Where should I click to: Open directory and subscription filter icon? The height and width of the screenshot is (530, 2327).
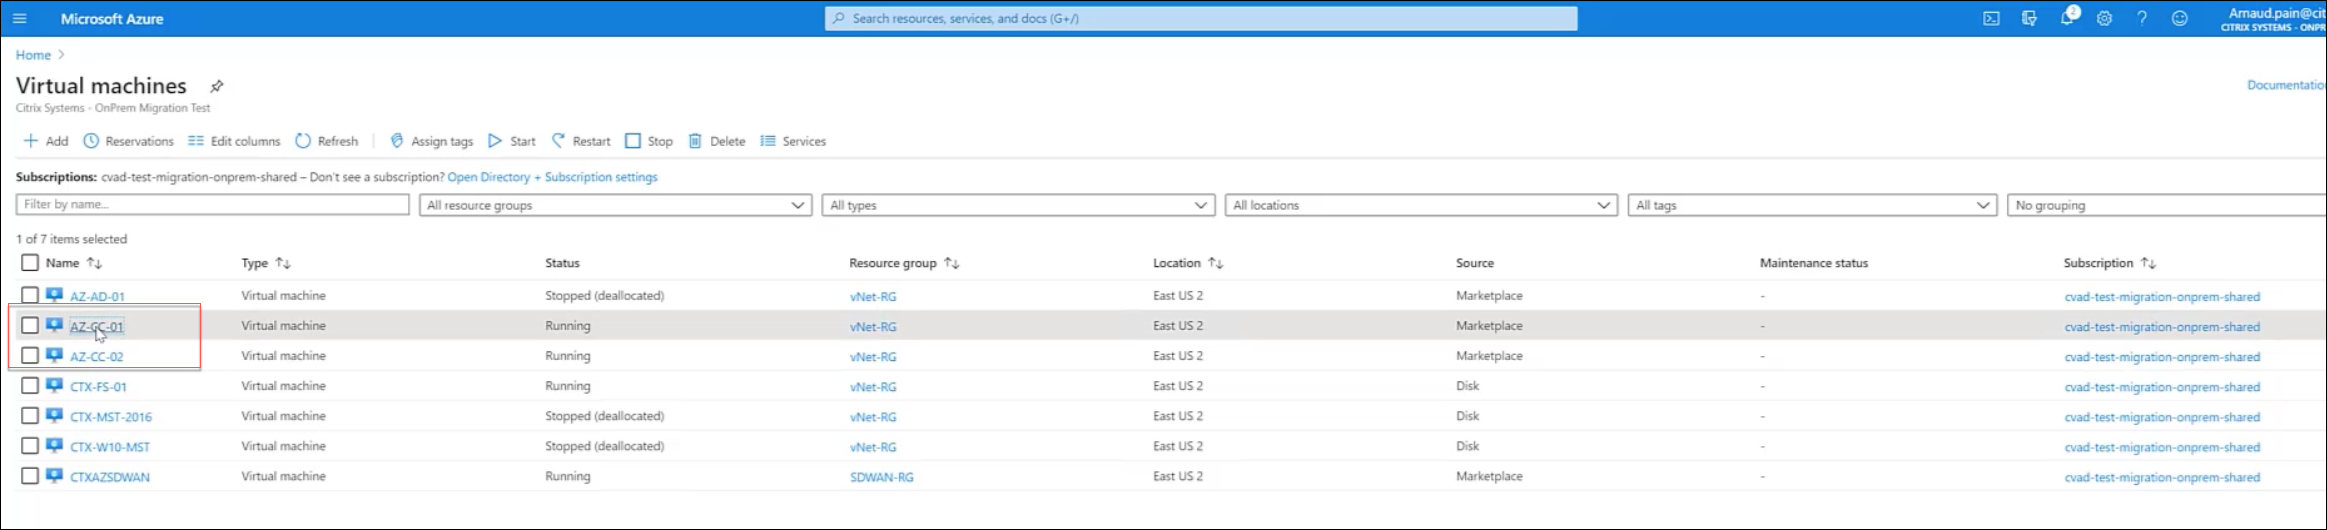pyautogui.click(x=2029, y=18)
